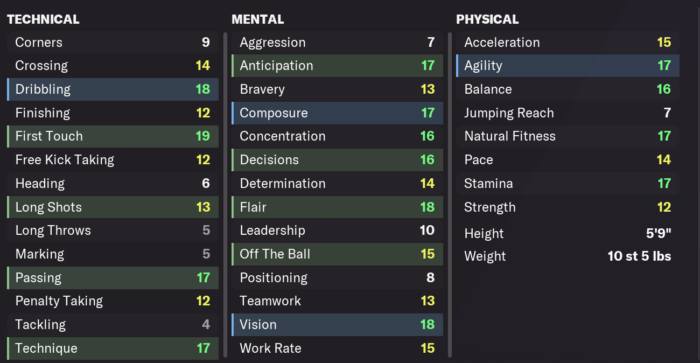Click the First Touch attribute row
Image resolution: width=700 pixels, height=363 pixels.
coord(113,136)
